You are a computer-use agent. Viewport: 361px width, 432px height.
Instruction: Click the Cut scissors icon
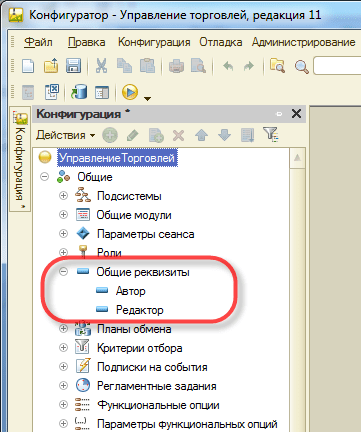[101, 66]
